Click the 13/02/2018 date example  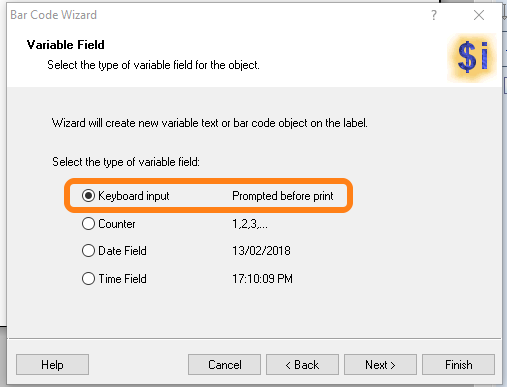click(x=261, y=251)
